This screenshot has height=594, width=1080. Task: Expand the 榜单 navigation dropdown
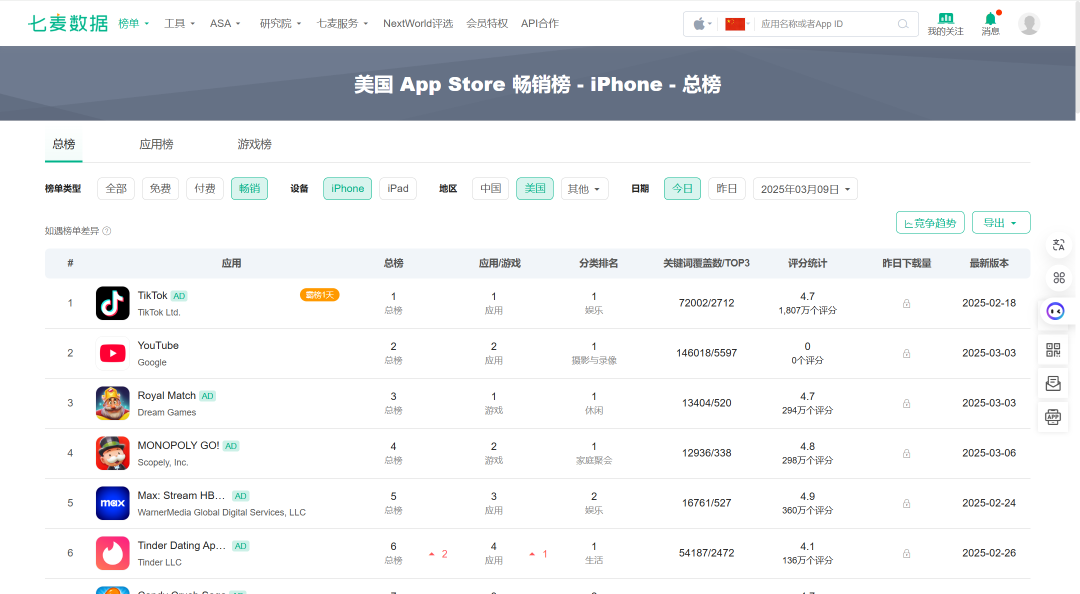point(134,23)
